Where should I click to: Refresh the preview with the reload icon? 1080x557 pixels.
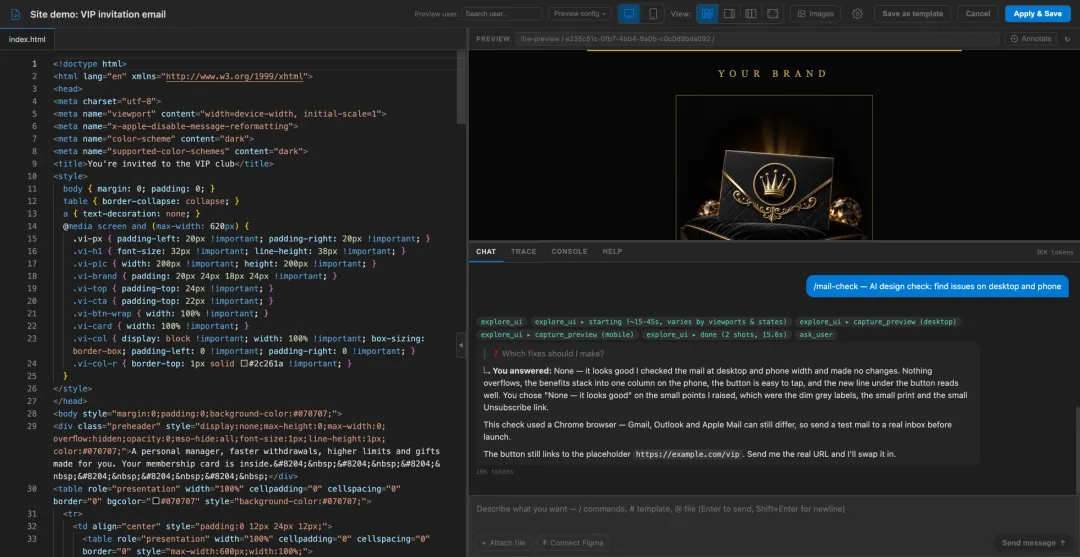tap(1068, 39)
